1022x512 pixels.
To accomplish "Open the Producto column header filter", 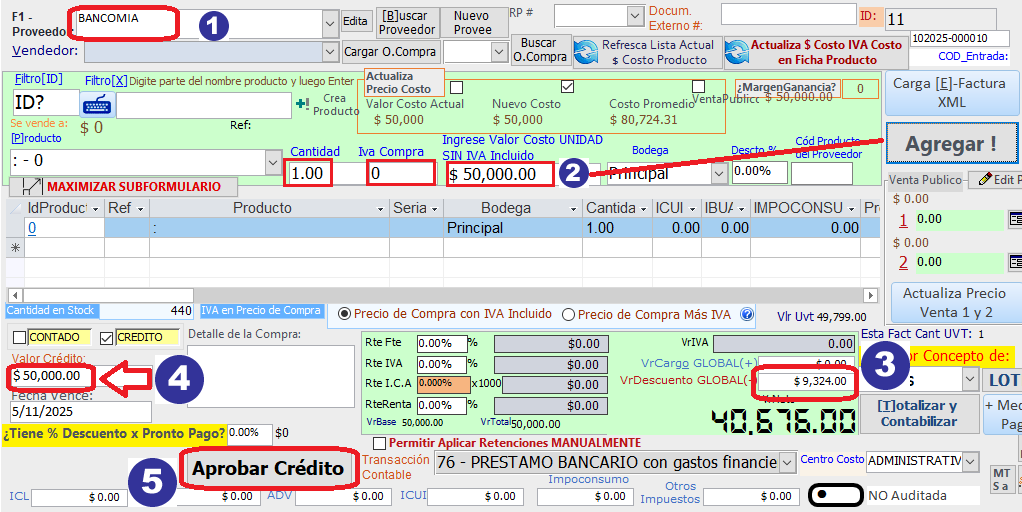I will click(380, 208).
